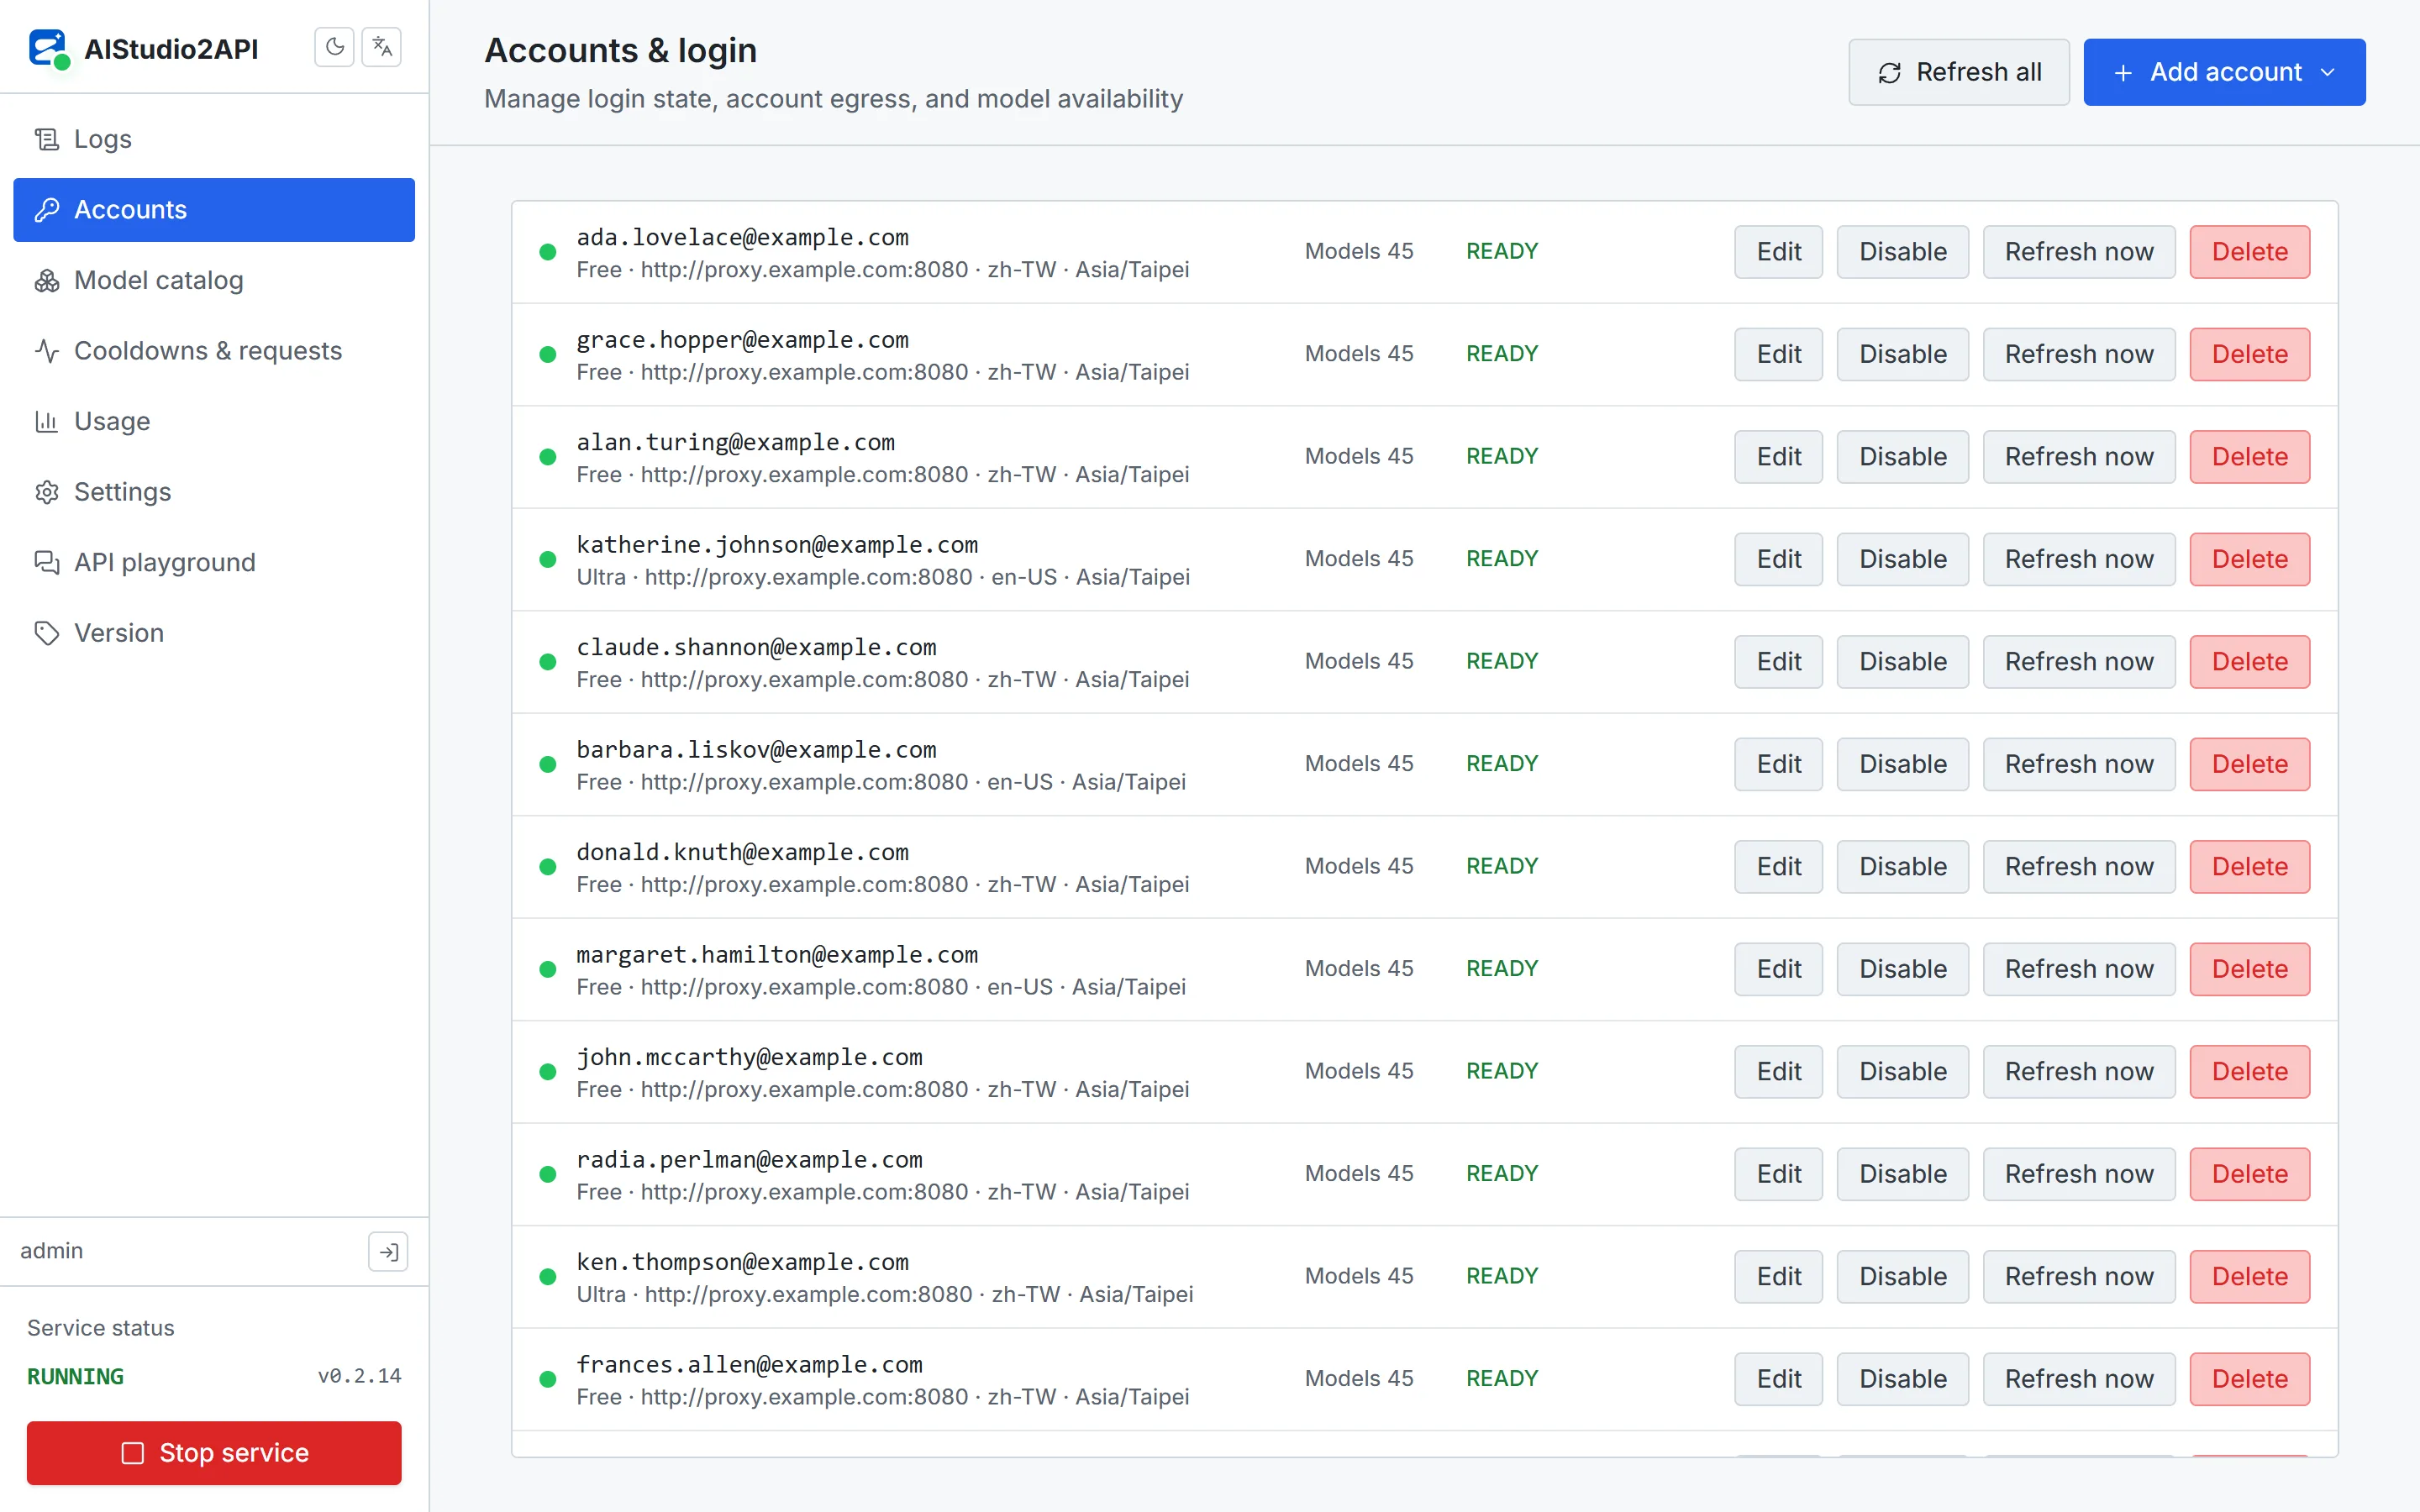The height and width of the screenshot is (1512, 2420).
Task: Expand the Add account dropdown
Action: pos(2224,72)
